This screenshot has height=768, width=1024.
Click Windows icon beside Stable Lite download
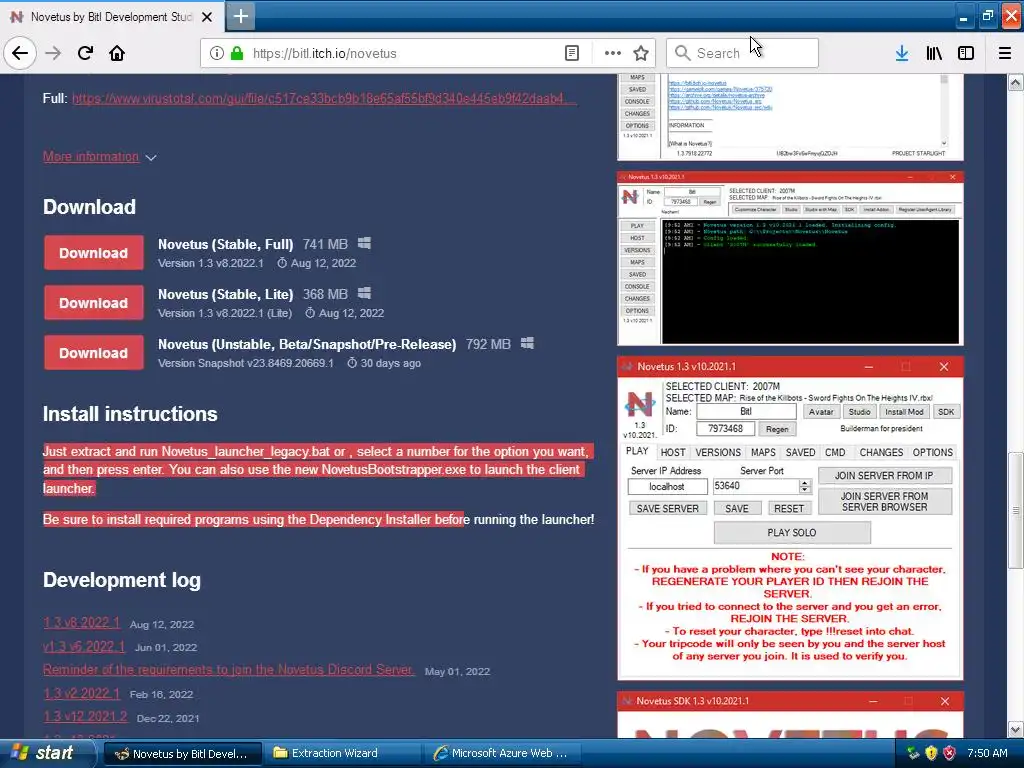(x=364, y=293)
